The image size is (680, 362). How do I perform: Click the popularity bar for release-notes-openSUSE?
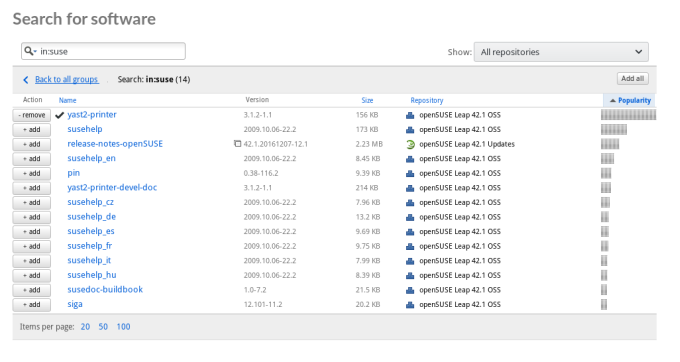[610, 144]
